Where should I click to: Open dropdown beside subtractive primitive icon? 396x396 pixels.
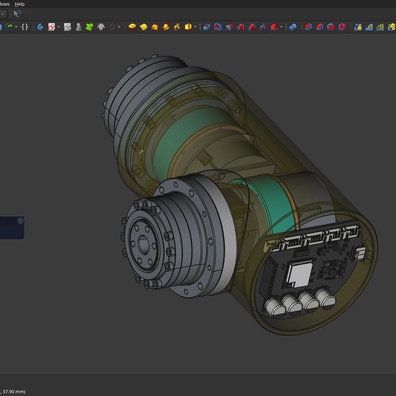281,27
